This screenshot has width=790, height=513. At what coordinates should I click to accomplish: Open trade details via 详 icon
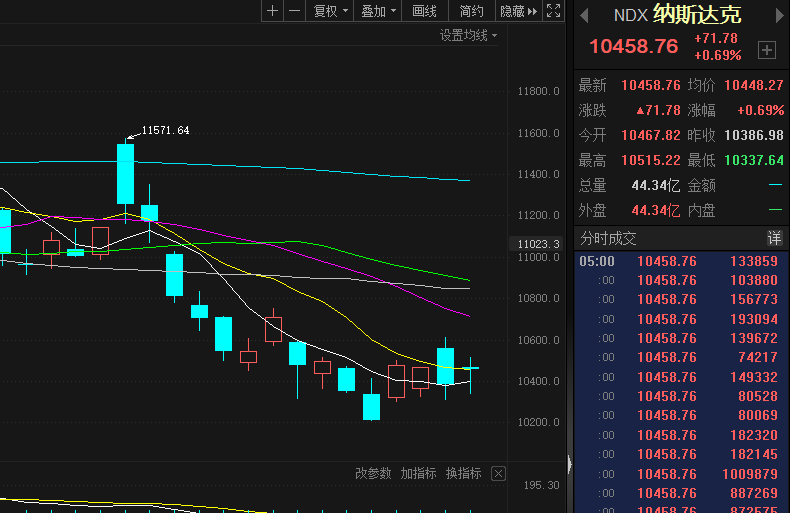click(x=774, y=238)
